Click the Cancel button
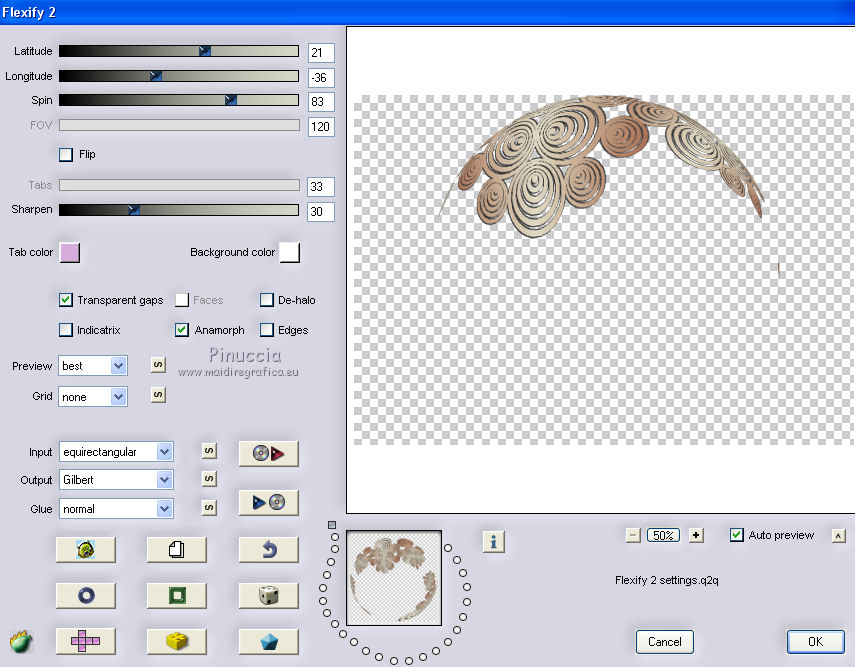Image resolution: width=855 pixels, height=667 pixels. pyautogui.click(x=665, y=642)
